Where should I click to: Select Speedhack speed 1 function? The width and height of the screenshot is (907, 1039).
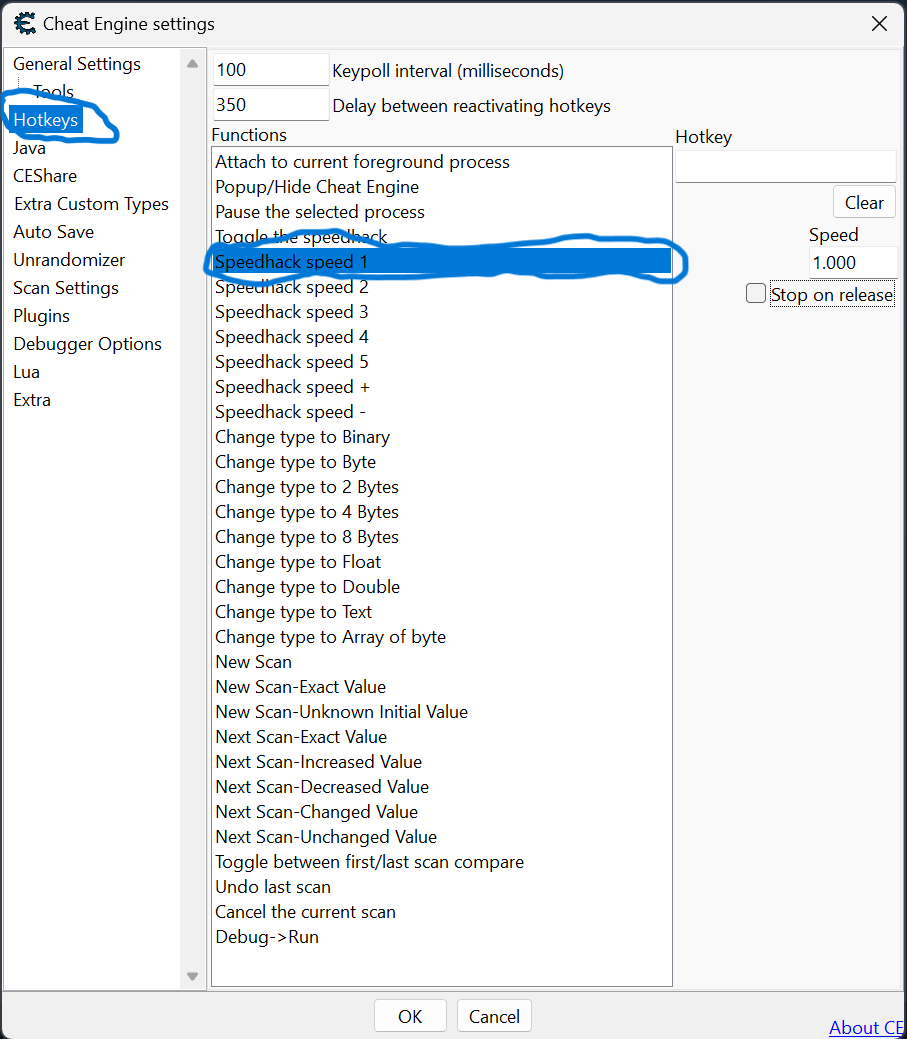(441, 262)
